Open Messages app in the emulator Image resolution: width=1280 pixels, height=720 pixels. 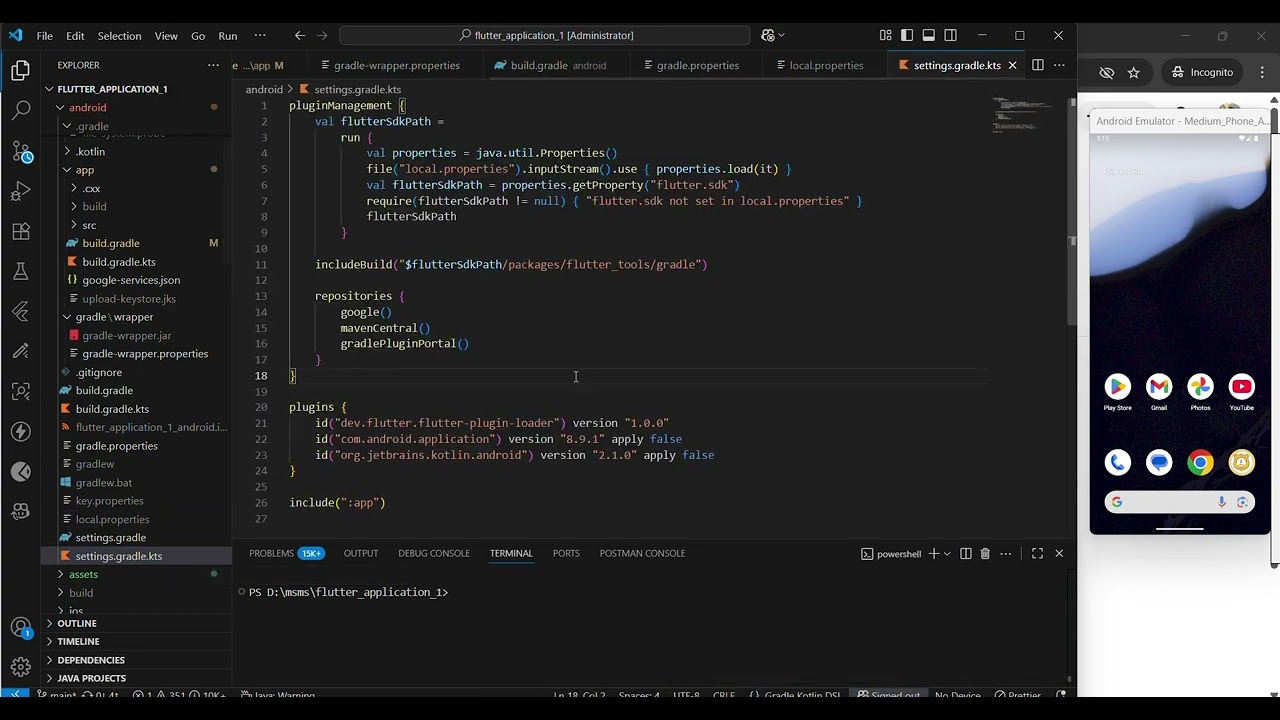point(1159,462)
